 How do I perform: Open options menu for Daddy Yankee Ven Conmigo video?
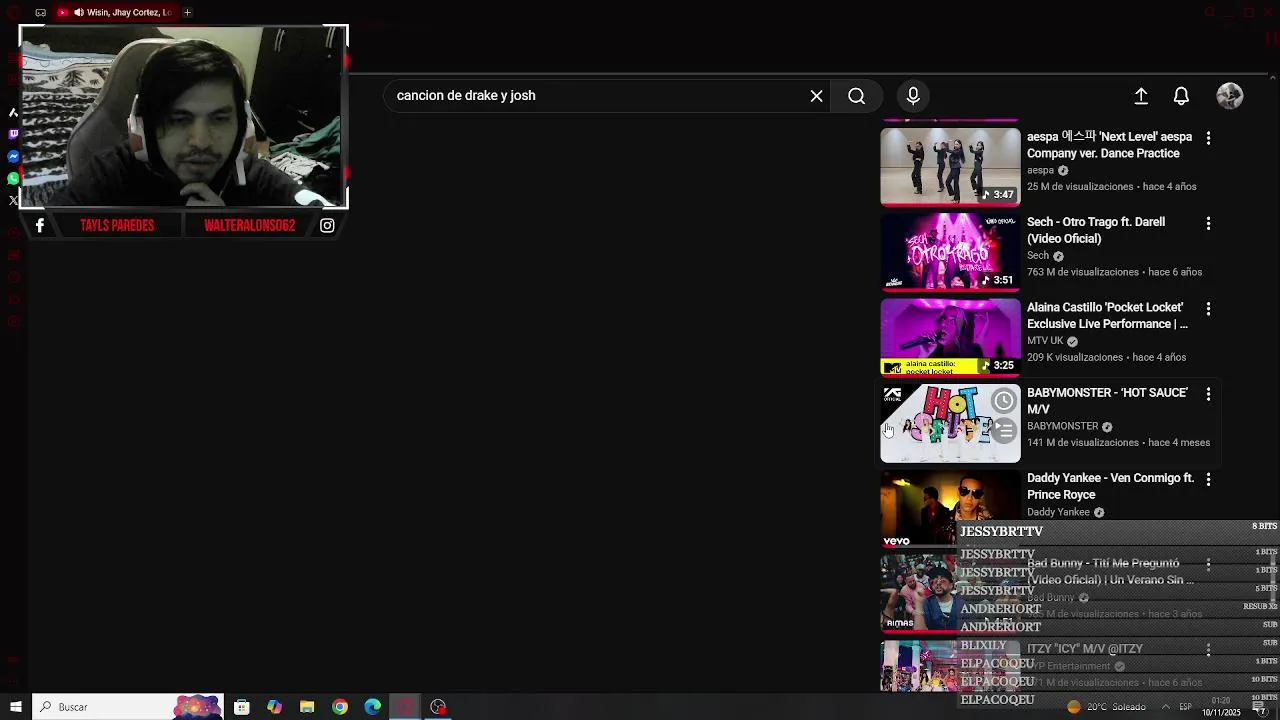pyautogui.click(x=1208, y=480)
